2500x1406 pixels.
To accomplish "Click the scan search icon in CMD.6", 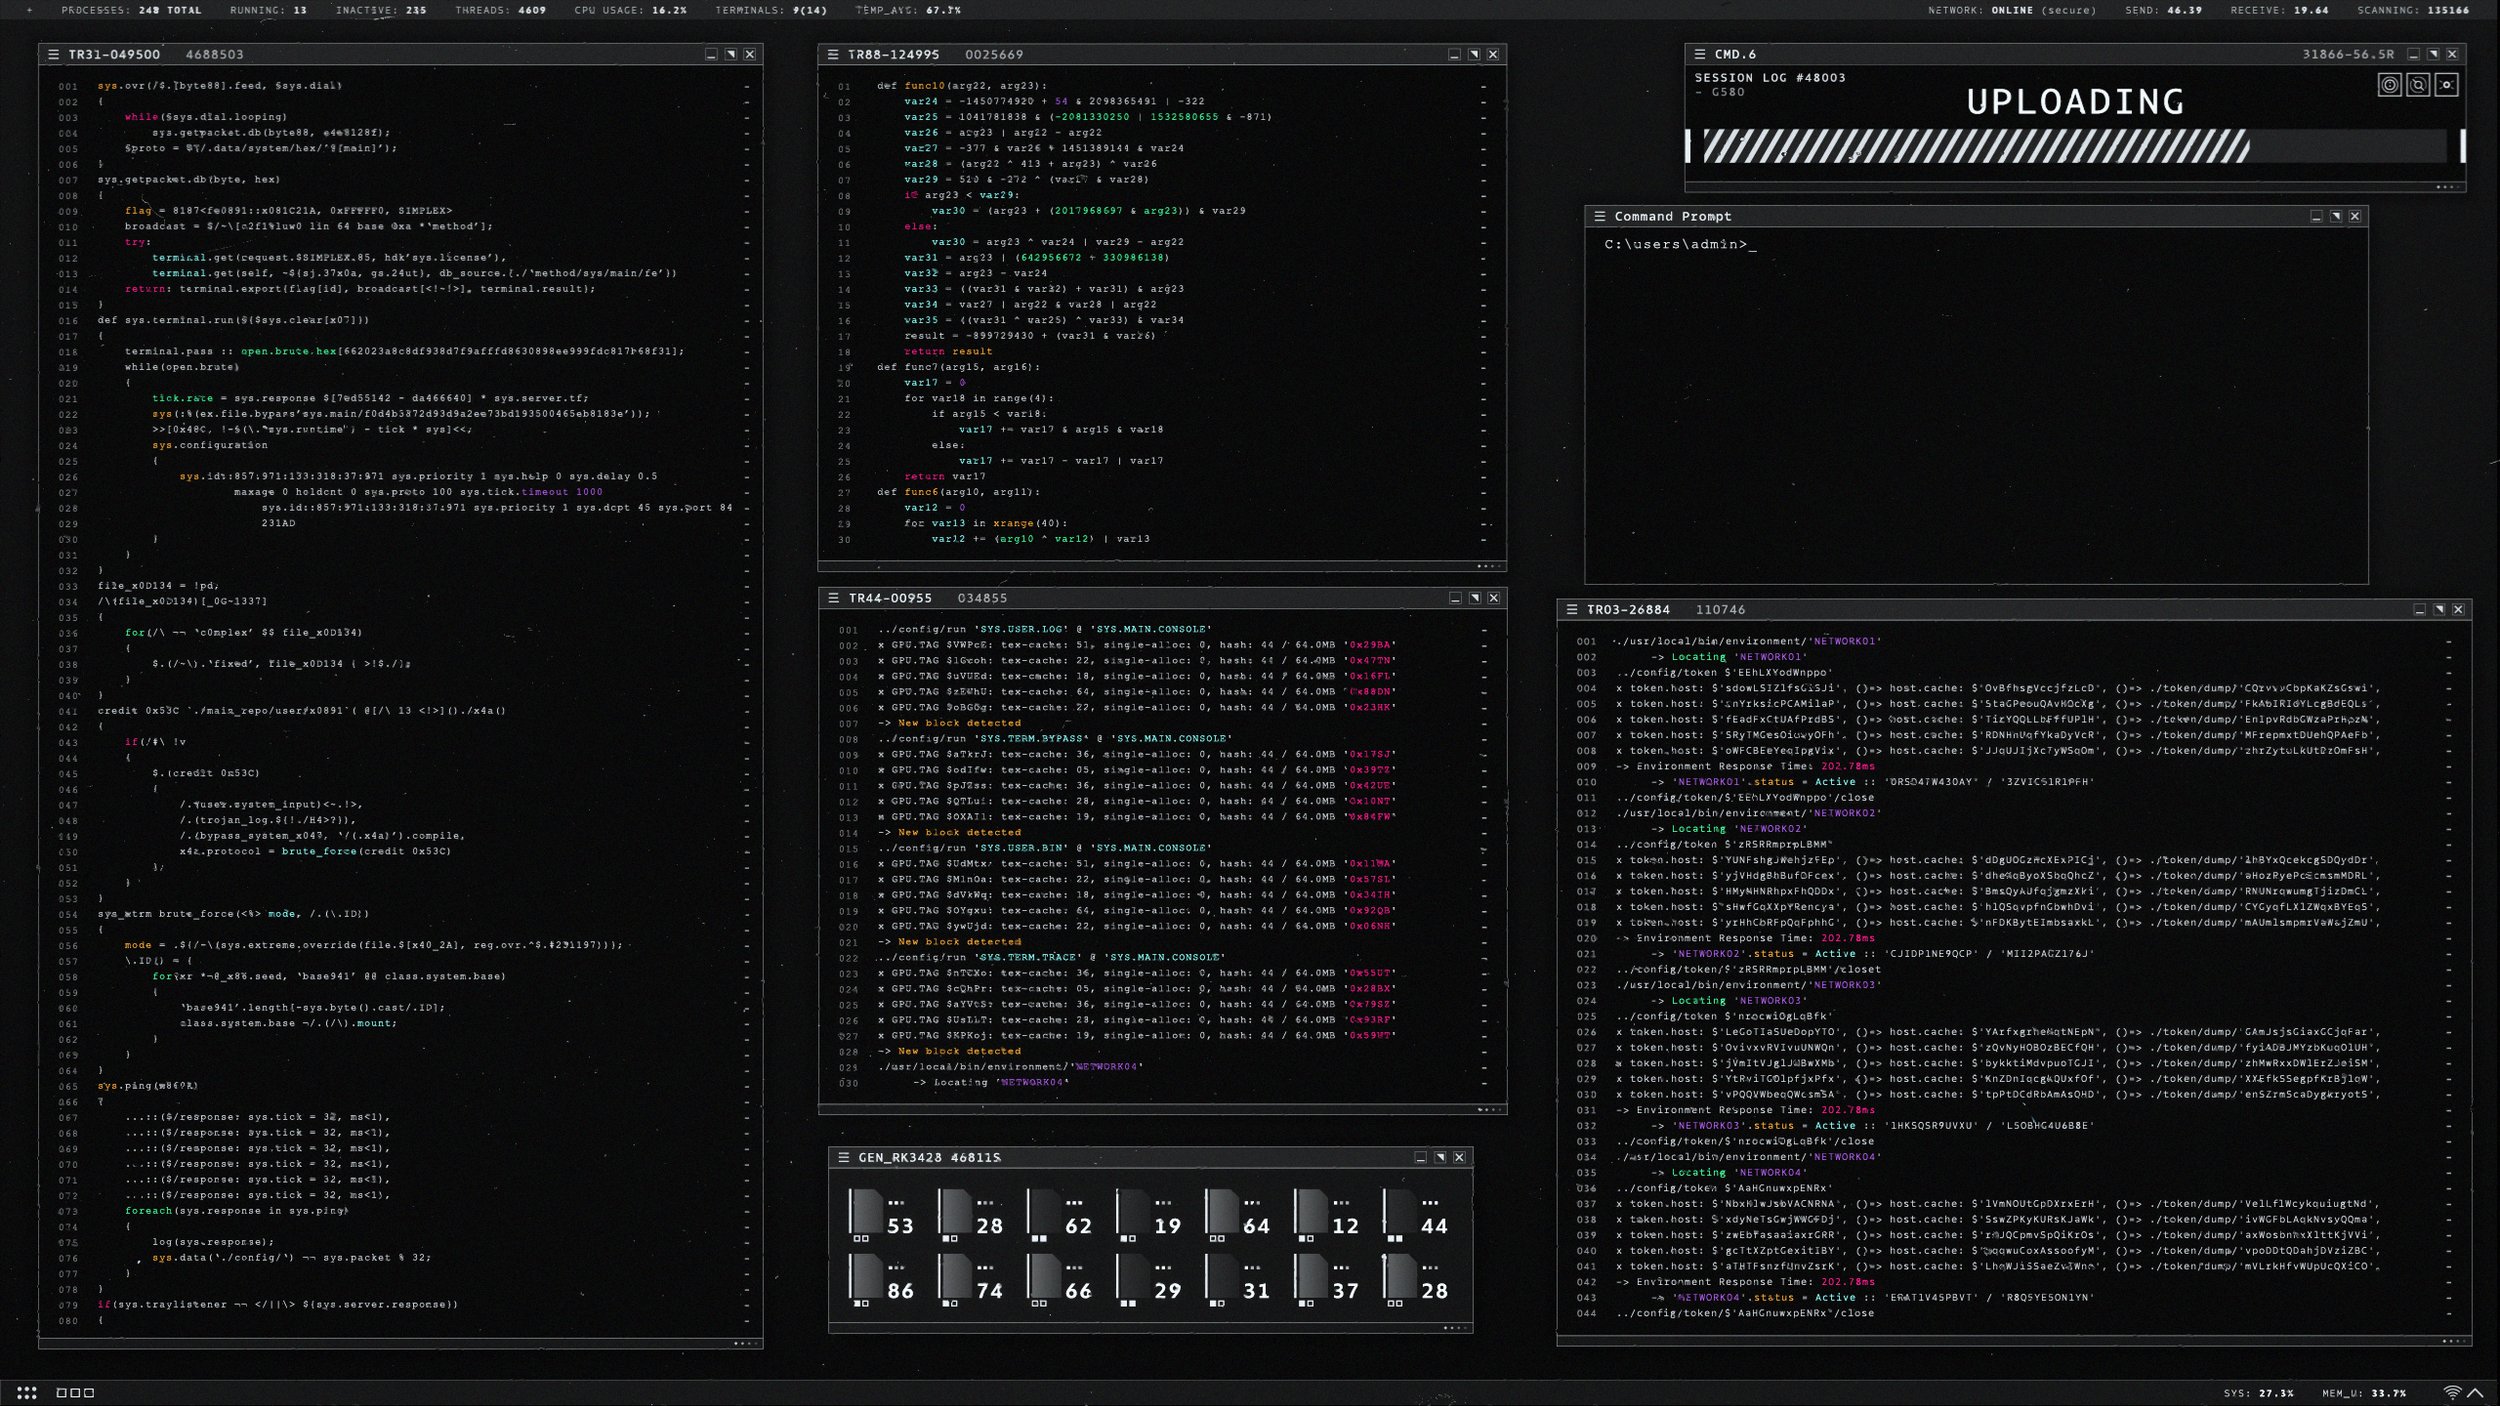I will point(2418,85).
